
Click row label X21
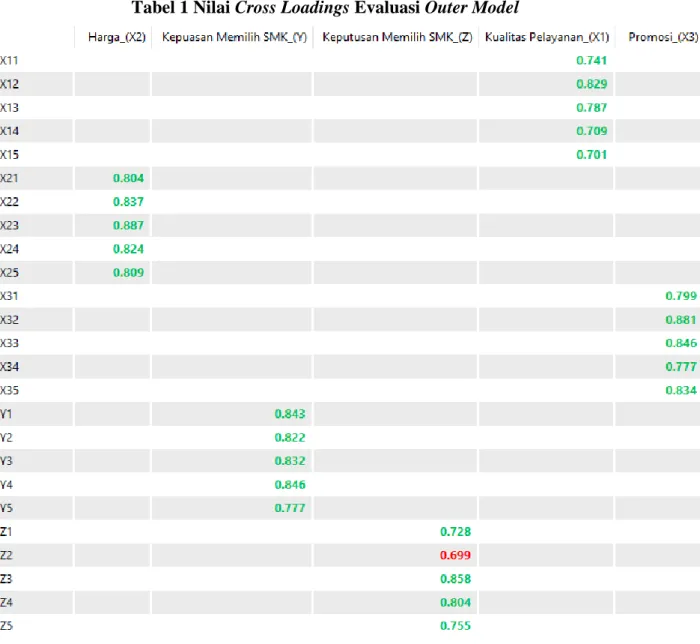point(9,179)
